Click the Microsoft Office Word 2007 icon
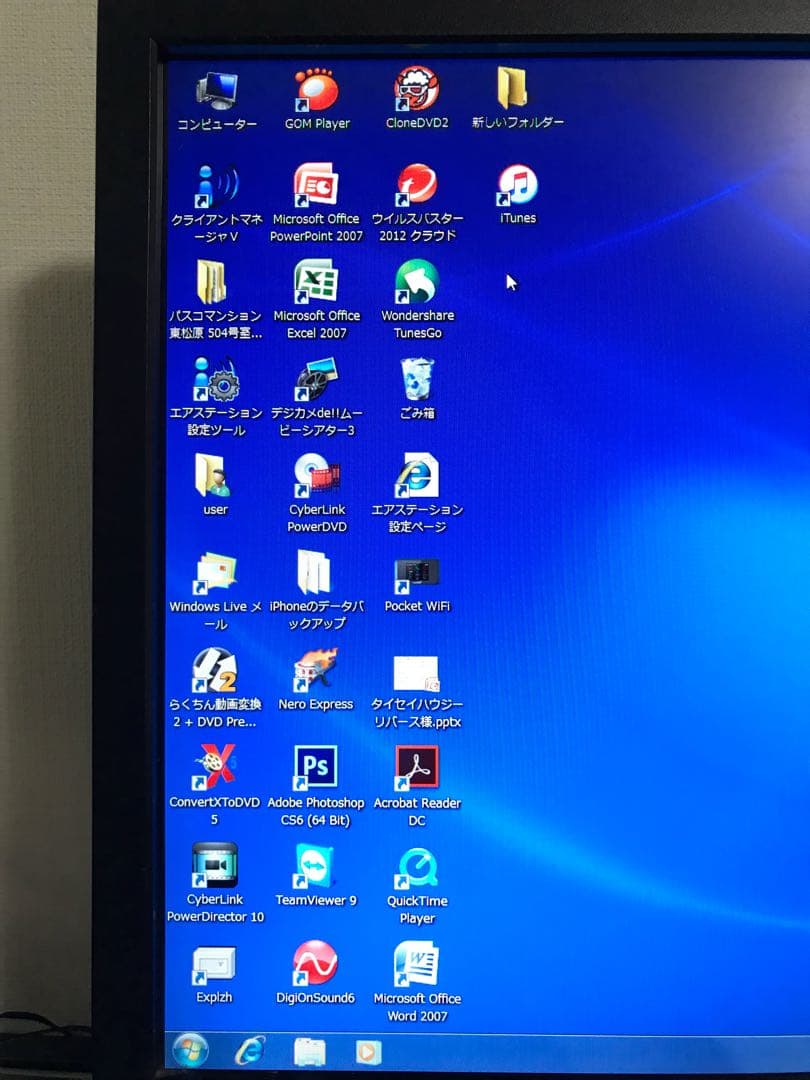Viewport: 810px width, 1080px height. click(417, 964)
